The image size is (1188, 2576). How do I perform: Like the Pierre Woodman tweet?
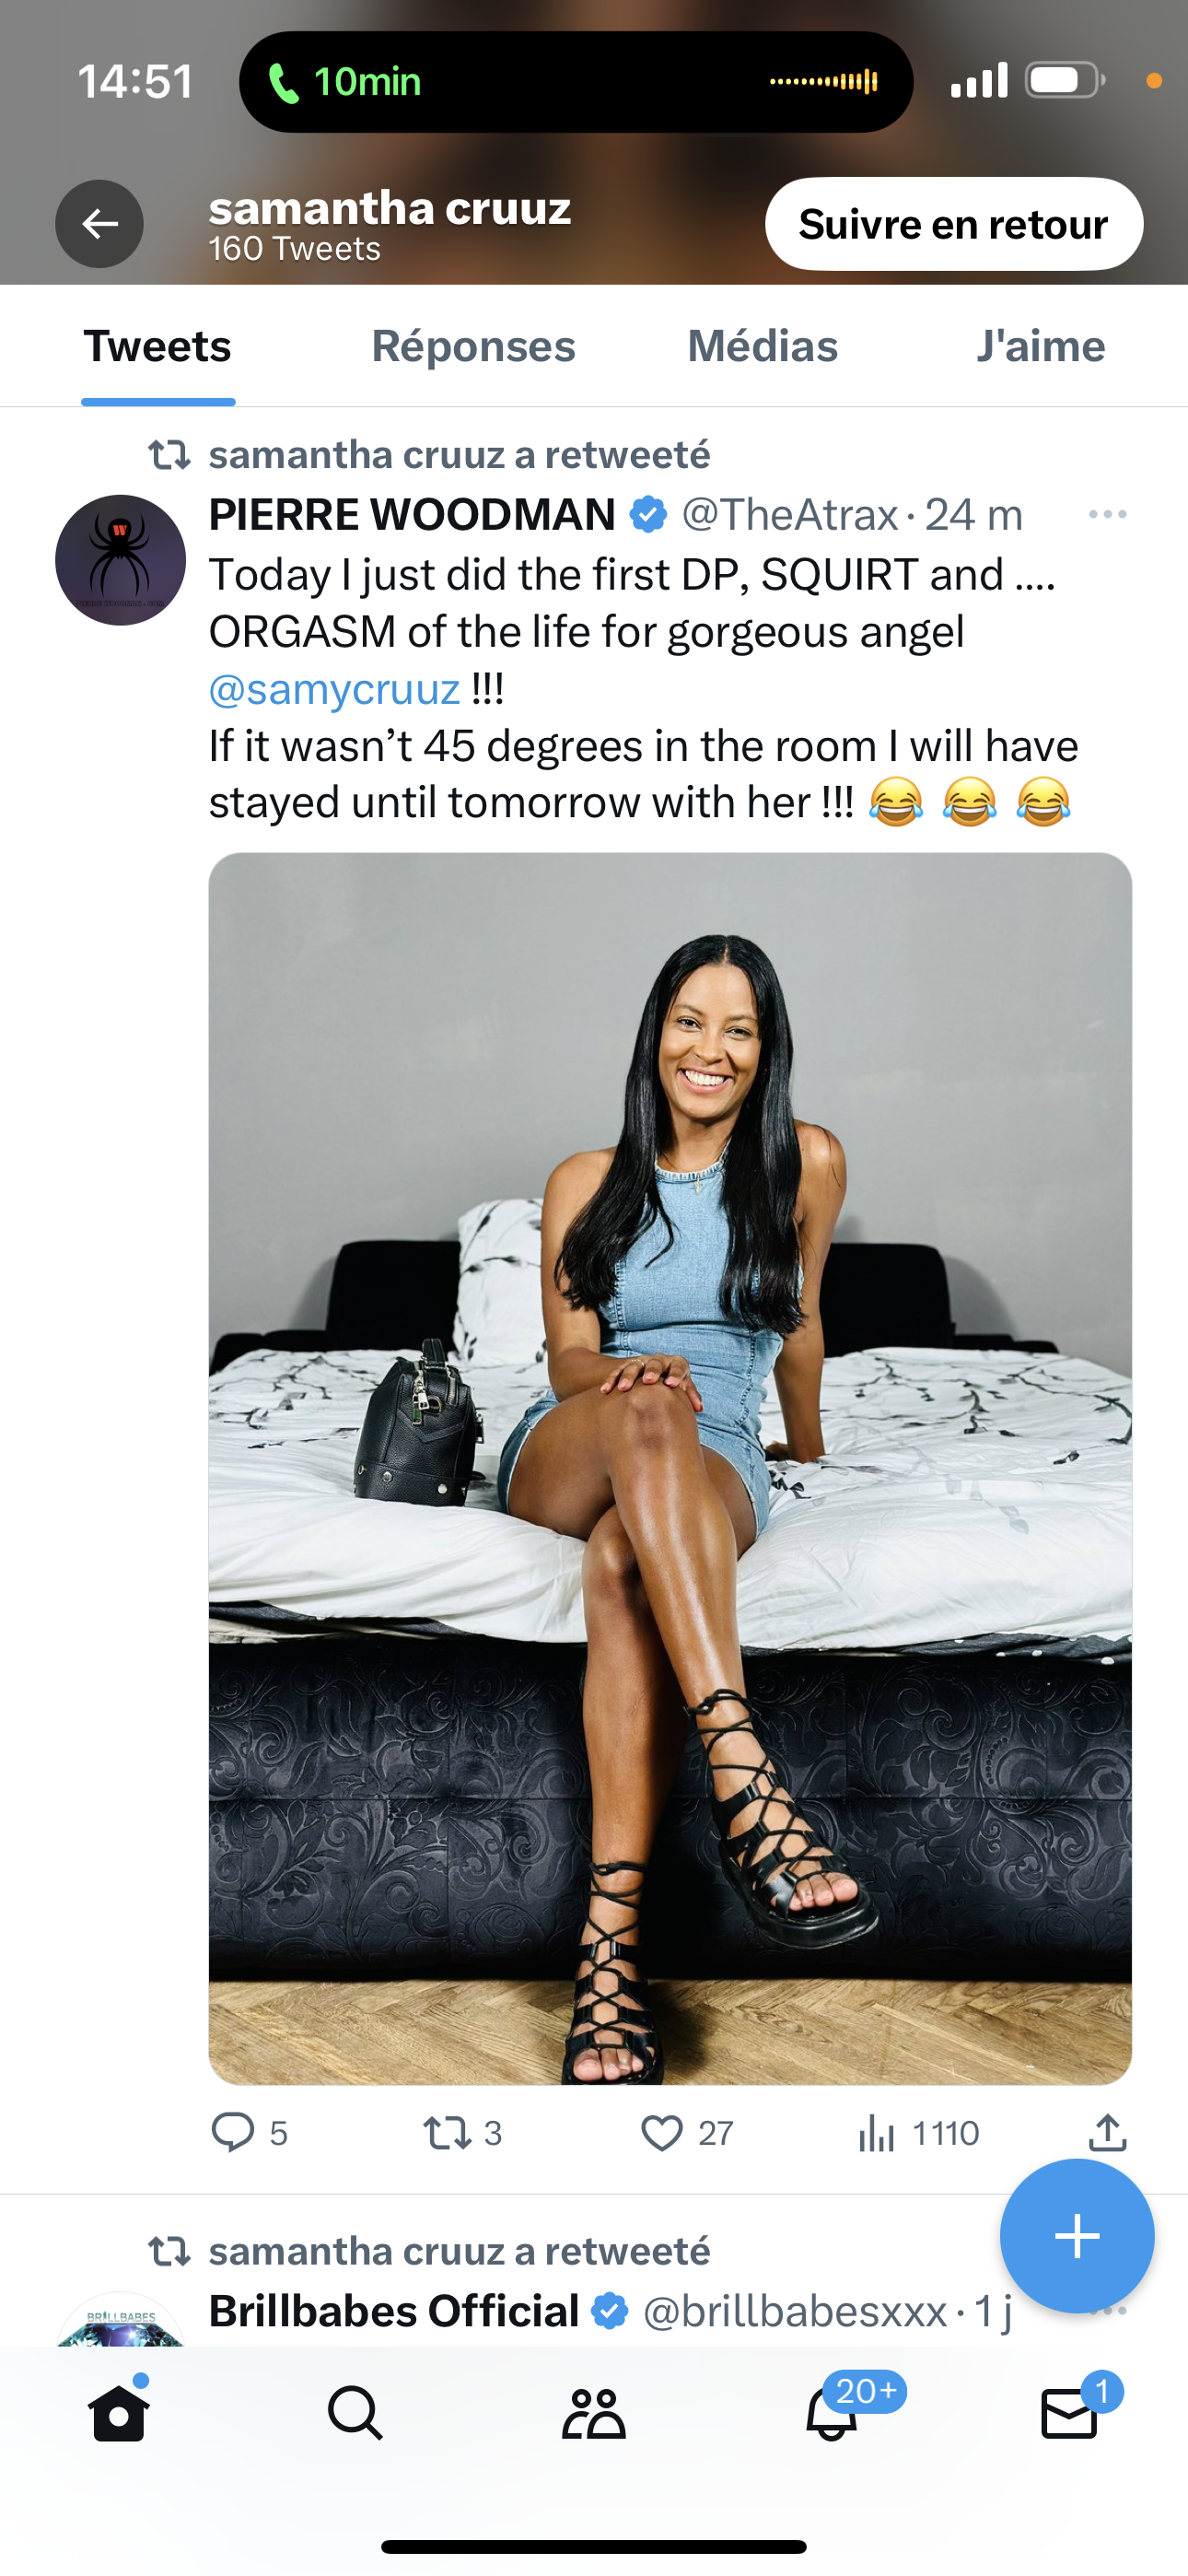[661, 2132]
